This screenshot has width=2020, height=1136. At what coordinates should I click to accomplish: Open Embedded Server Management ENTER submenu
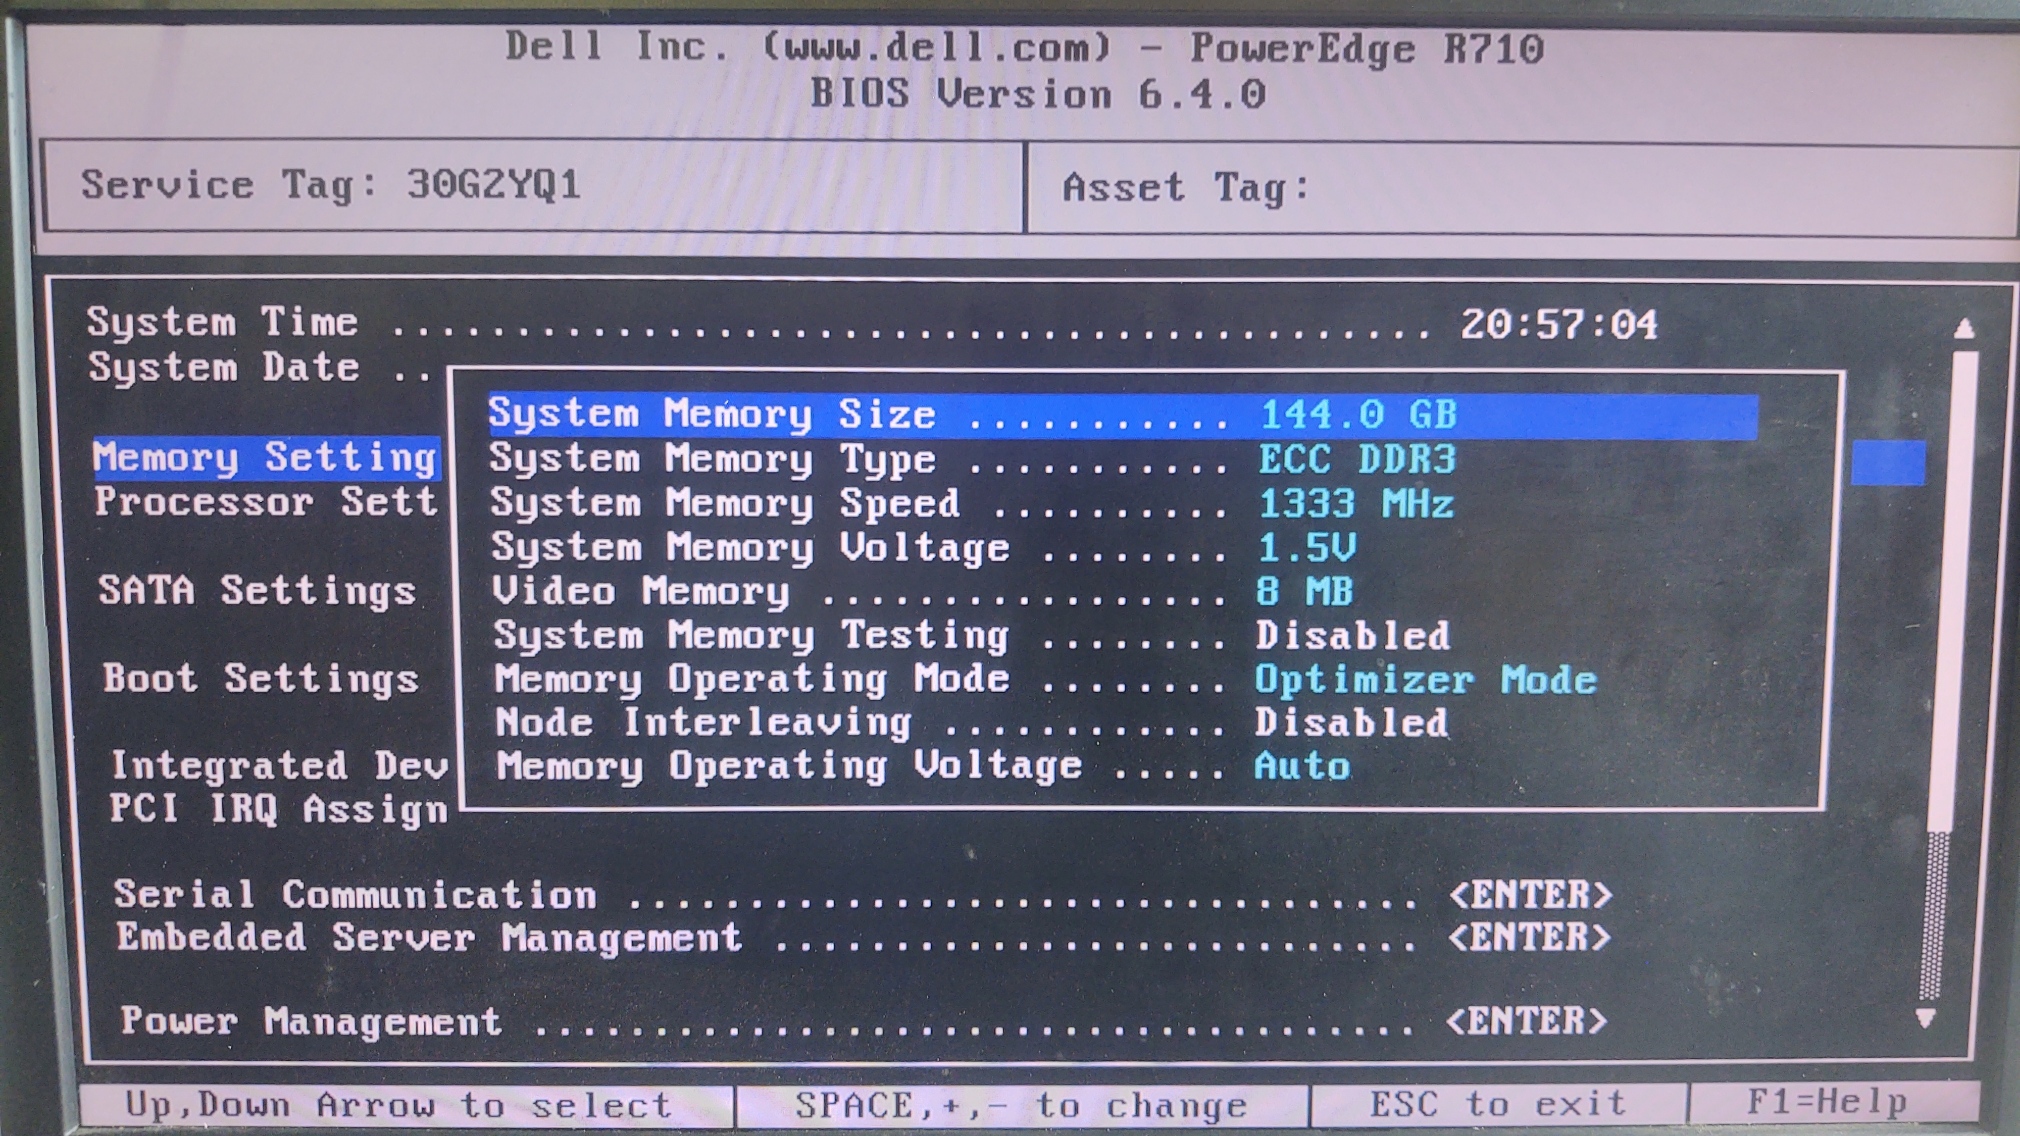point(1529,938)
